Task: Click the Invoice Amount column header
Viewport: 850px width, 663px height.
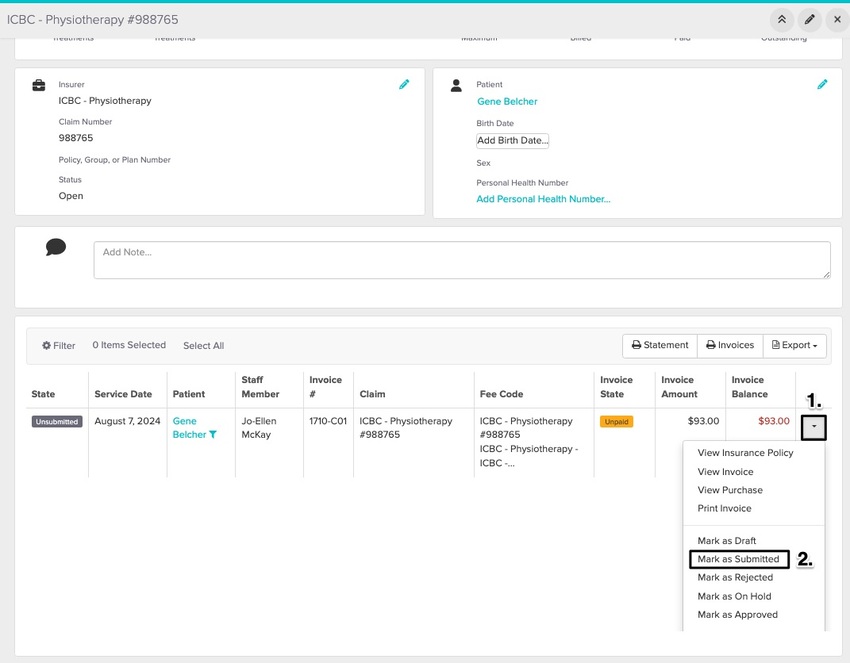Action: coord(679,387)
